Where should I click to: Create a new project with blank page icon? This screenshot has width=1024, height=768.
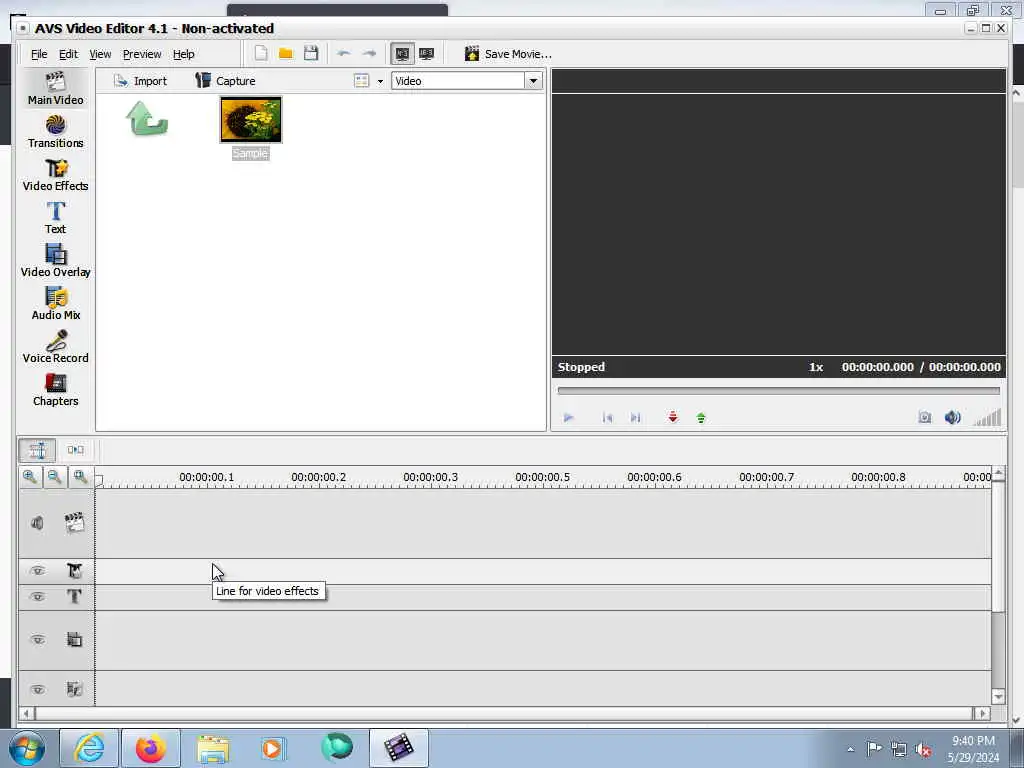point(261,54)
